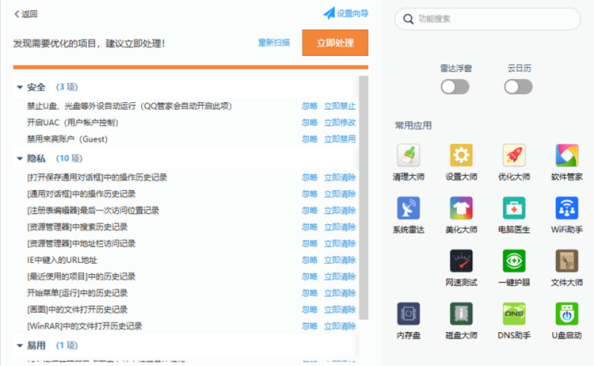Click 立即清除 for 注册表编辑器 record
The width and height of the screenshot is (594, 366).
point(340,211)
